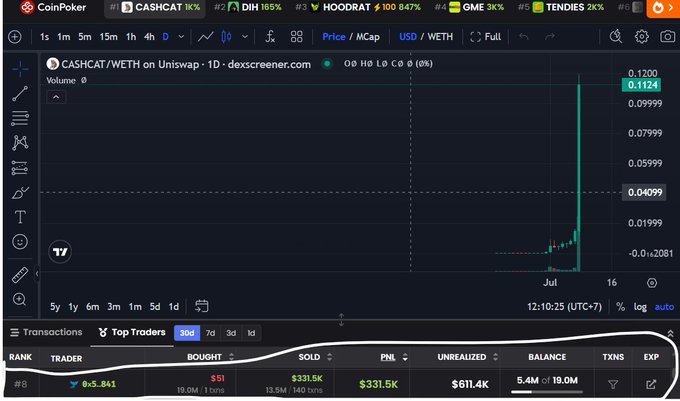The height and width of the screenshot is (401, 680).
Task: Select the CASHCAT trending token tab
Action: tap(155, 7)
